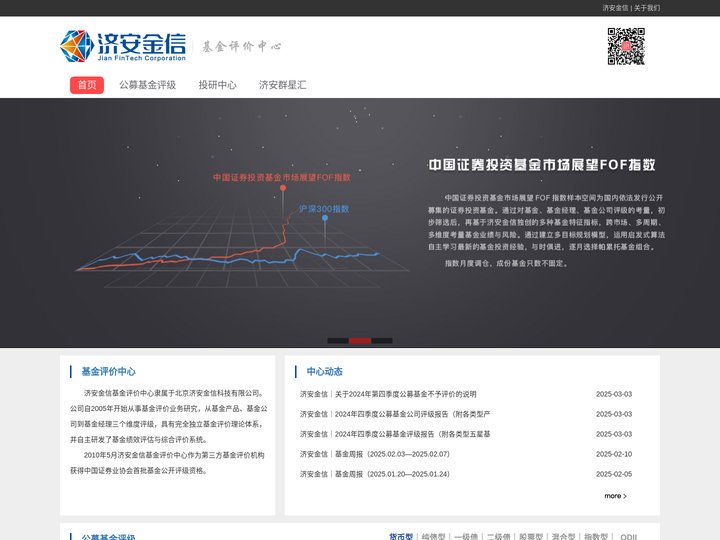Viewport: 720px width, 540px height.
Task: Select the 货币型 fund type tab
Action: point(401,536)
